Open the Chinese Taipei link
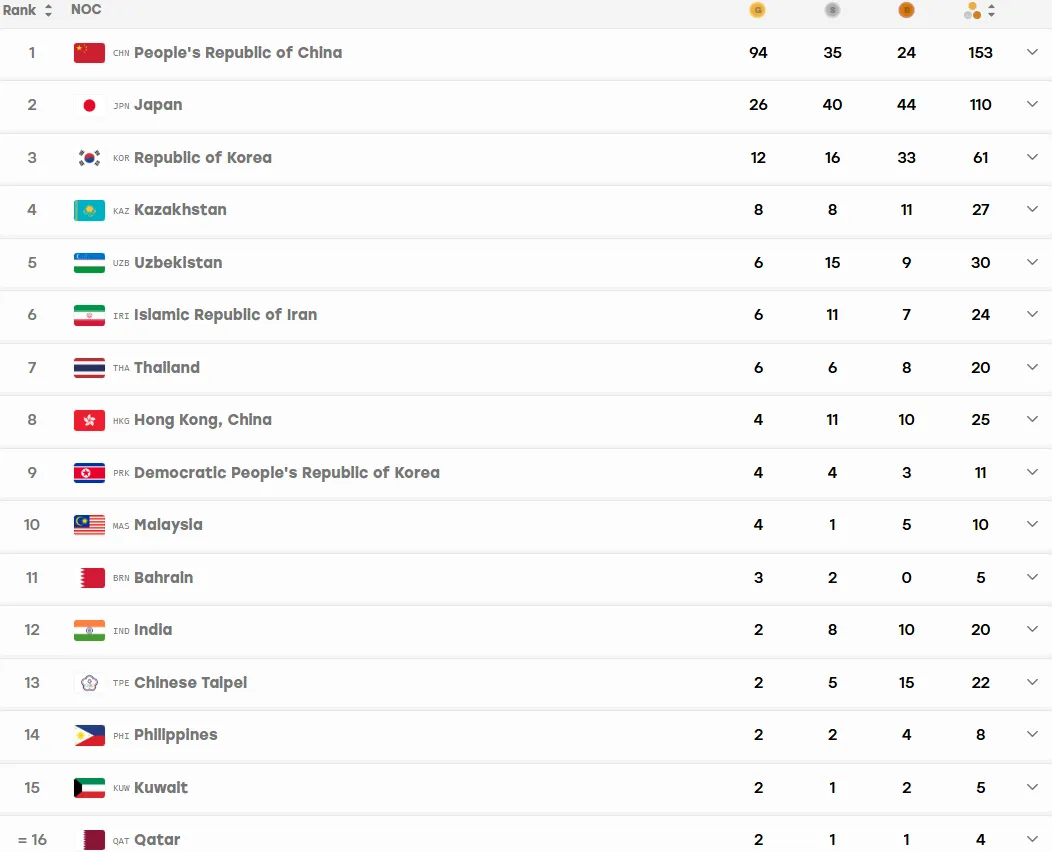This screenshot has width=1052, height=852. tap(191, 683)
